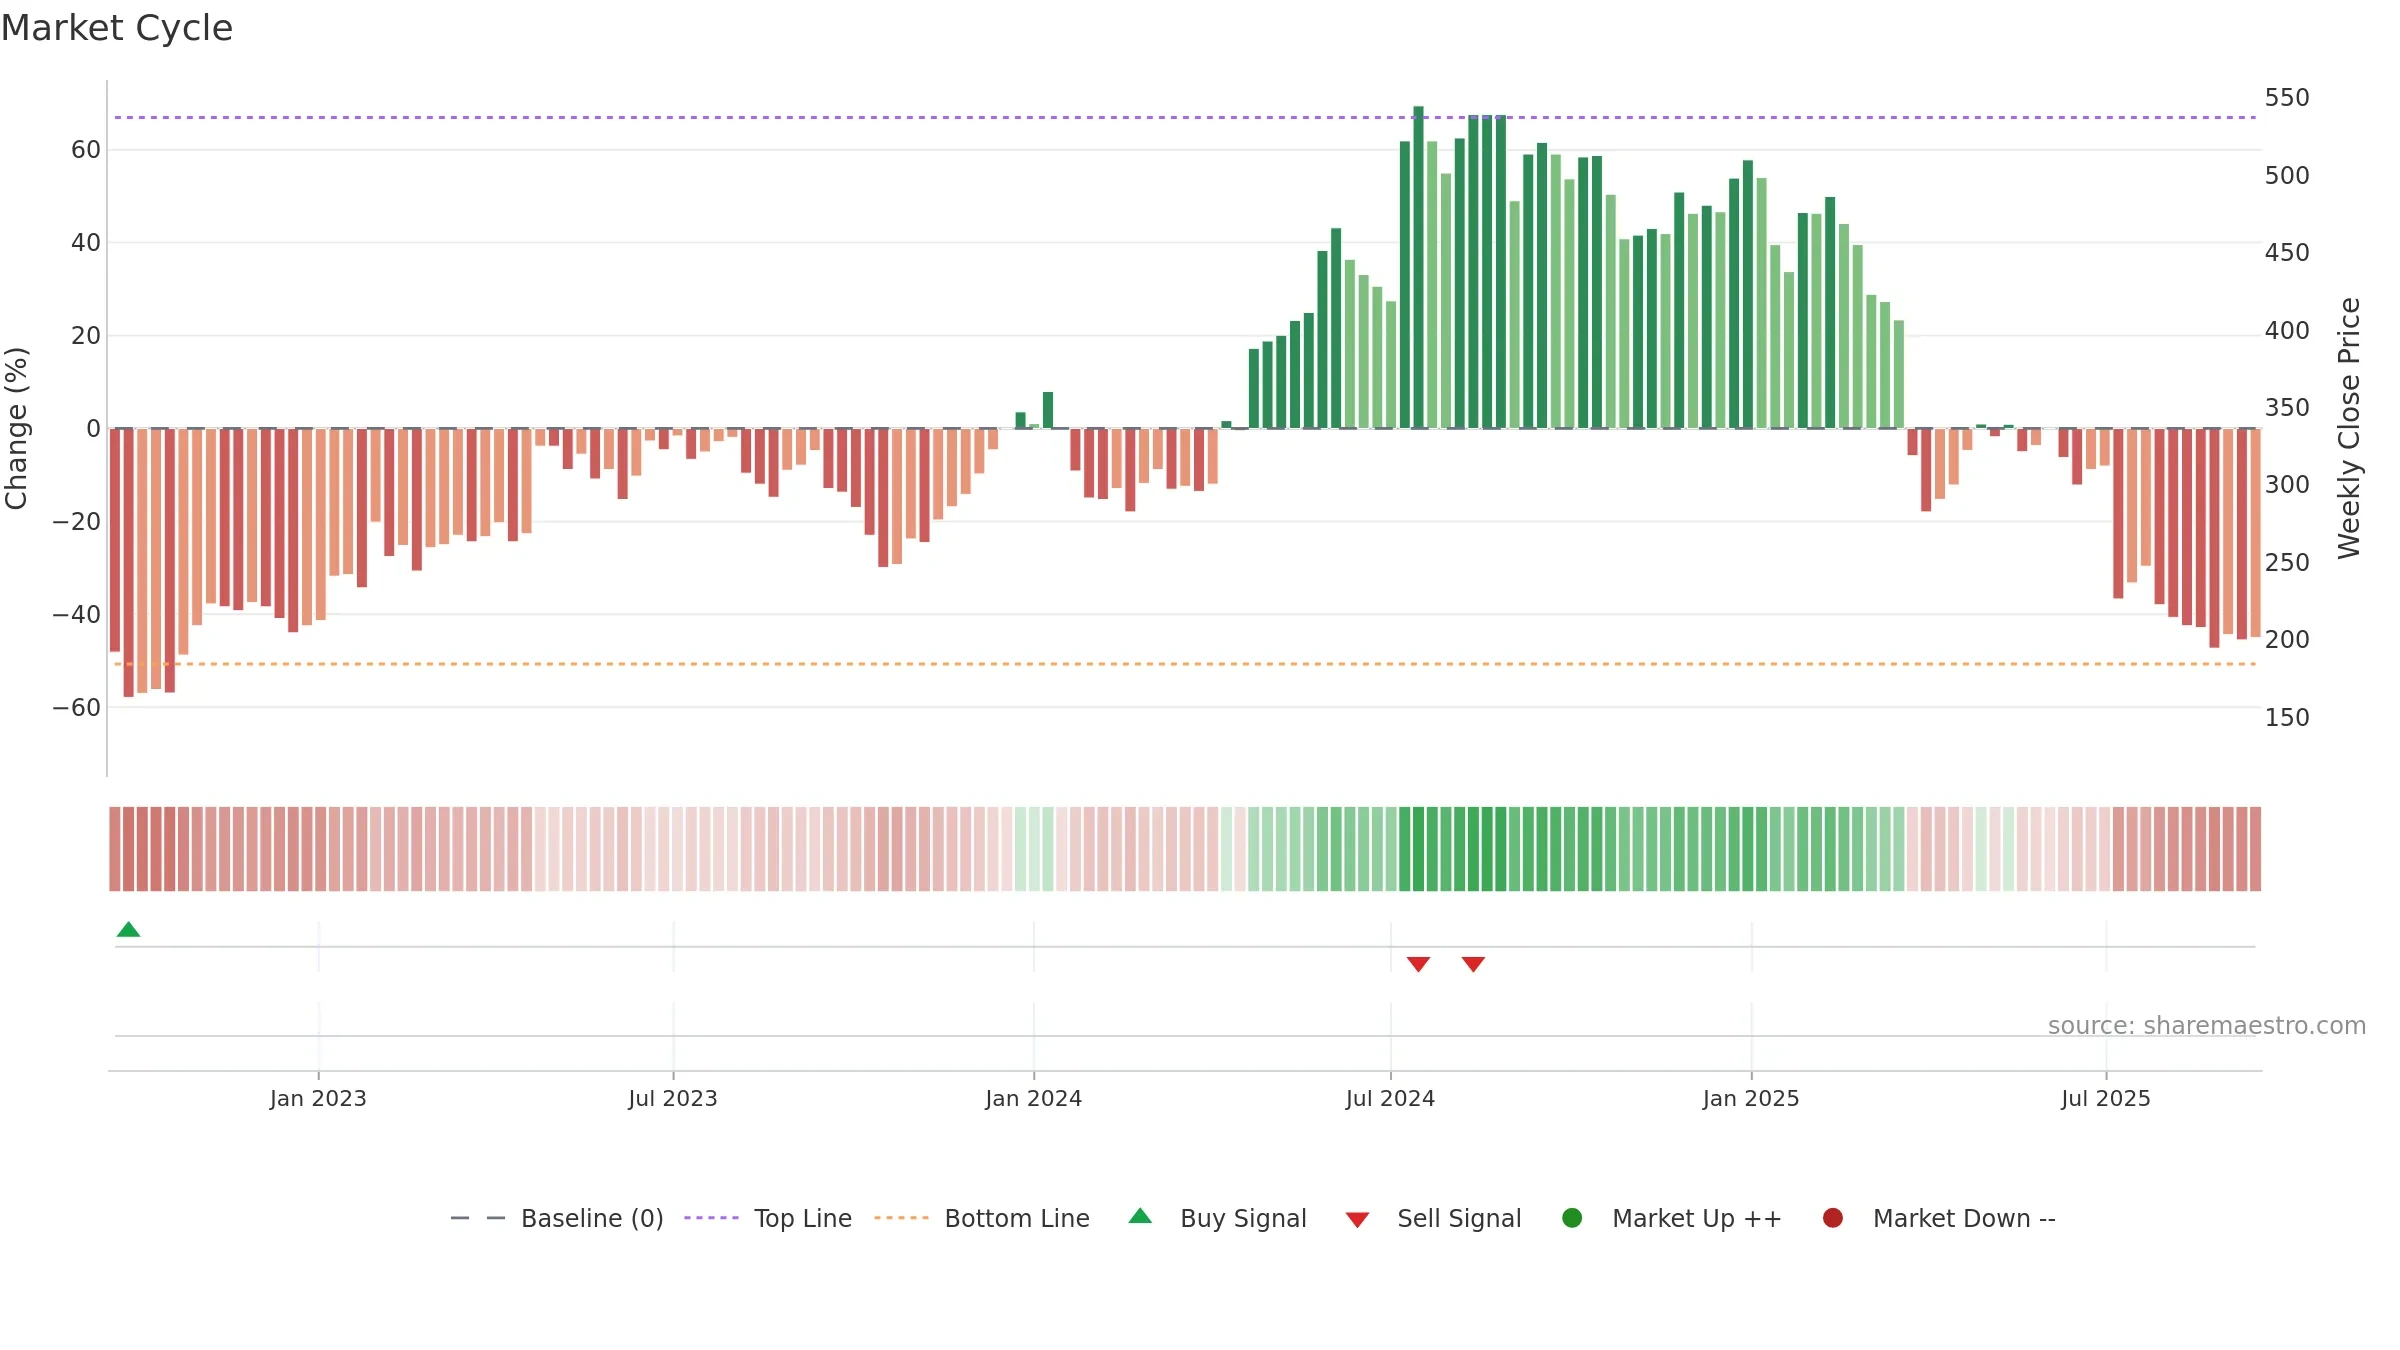Click the Jul 2024 axis label
The width and height of the screenshot is (2400, 1350).
[x=1390, y=1098]
